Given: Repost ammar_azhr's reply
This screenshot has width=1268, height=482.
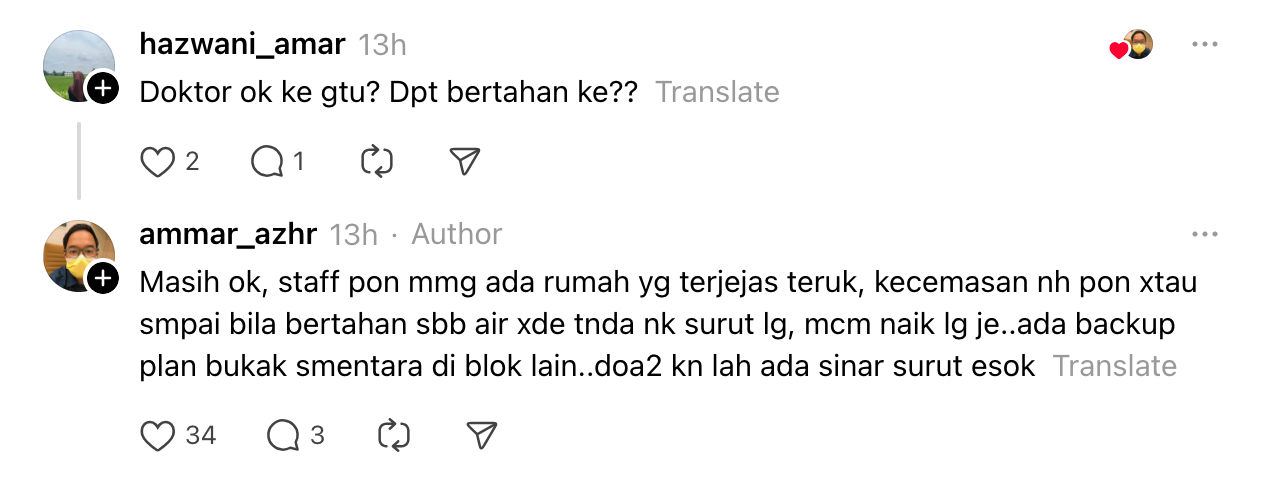Looking at the screenshot, I should (393, 435).
